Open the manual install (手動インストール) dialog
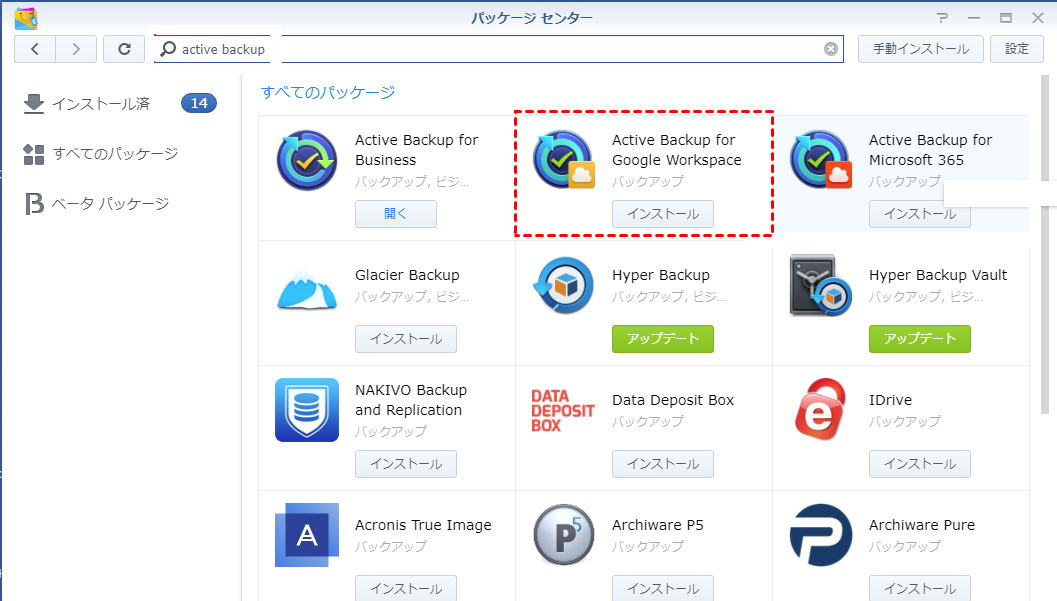Screen dimensions: 1057x601 click(x=921, y=49)
